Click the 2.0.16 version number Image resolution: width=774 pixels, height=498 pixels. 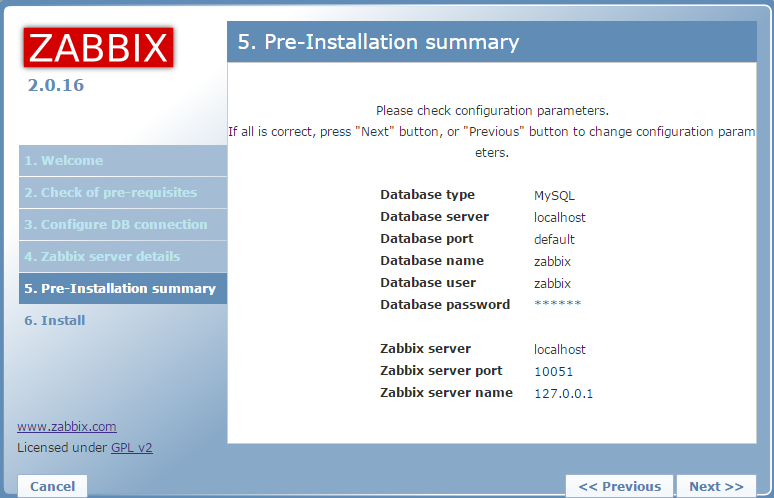pyautogui.click(x=56, y=86)
